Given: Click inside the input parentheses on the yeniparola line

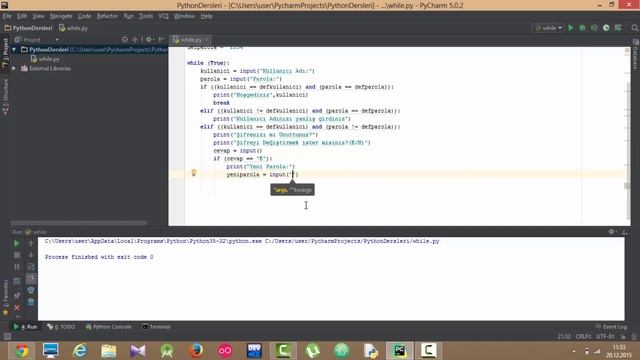Looking at the screenshot, I should pyautogui.click(x=292, y=174).
